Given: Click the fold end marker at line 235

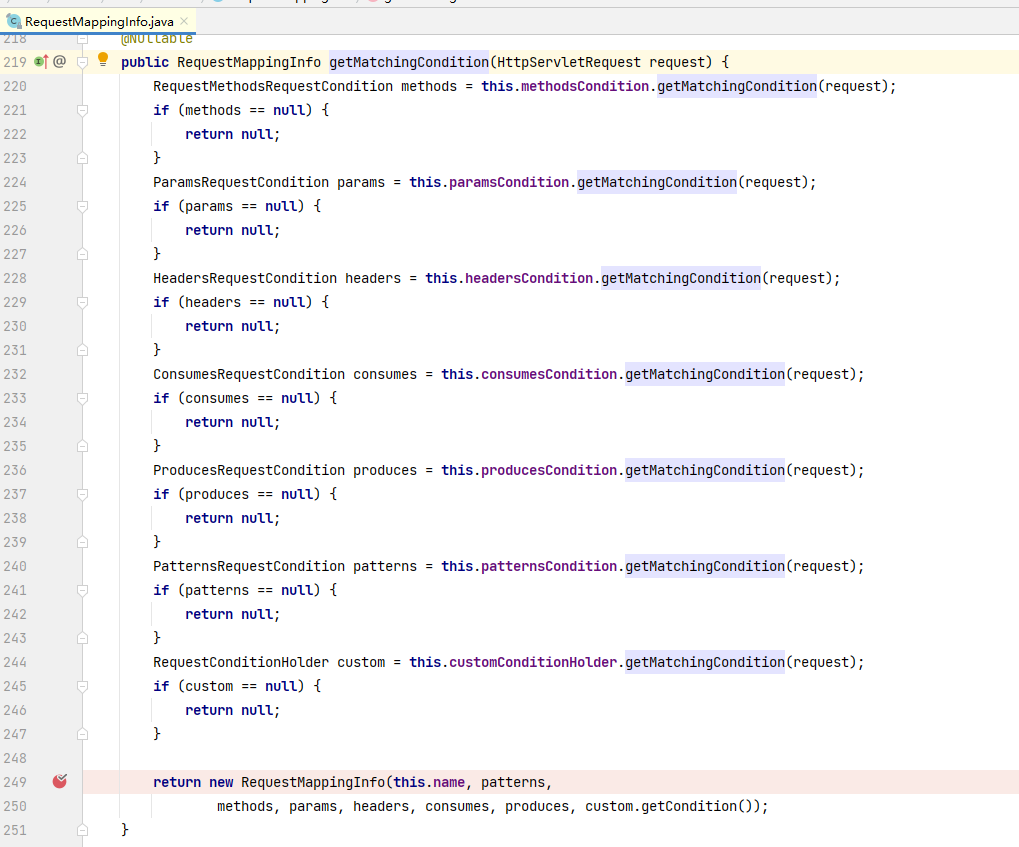Looking at the screenshot, I should 83,447.
